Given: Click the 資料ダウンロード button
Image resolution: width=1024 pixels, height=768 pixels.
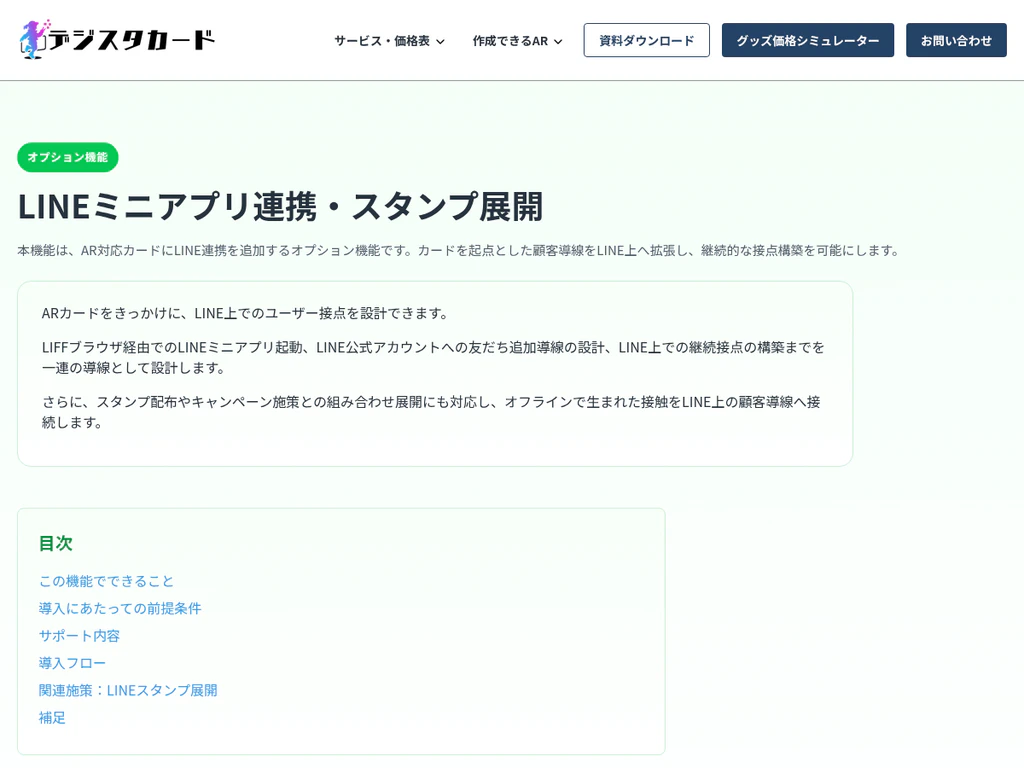Looking at the screenshot, I should click(647, 40).
